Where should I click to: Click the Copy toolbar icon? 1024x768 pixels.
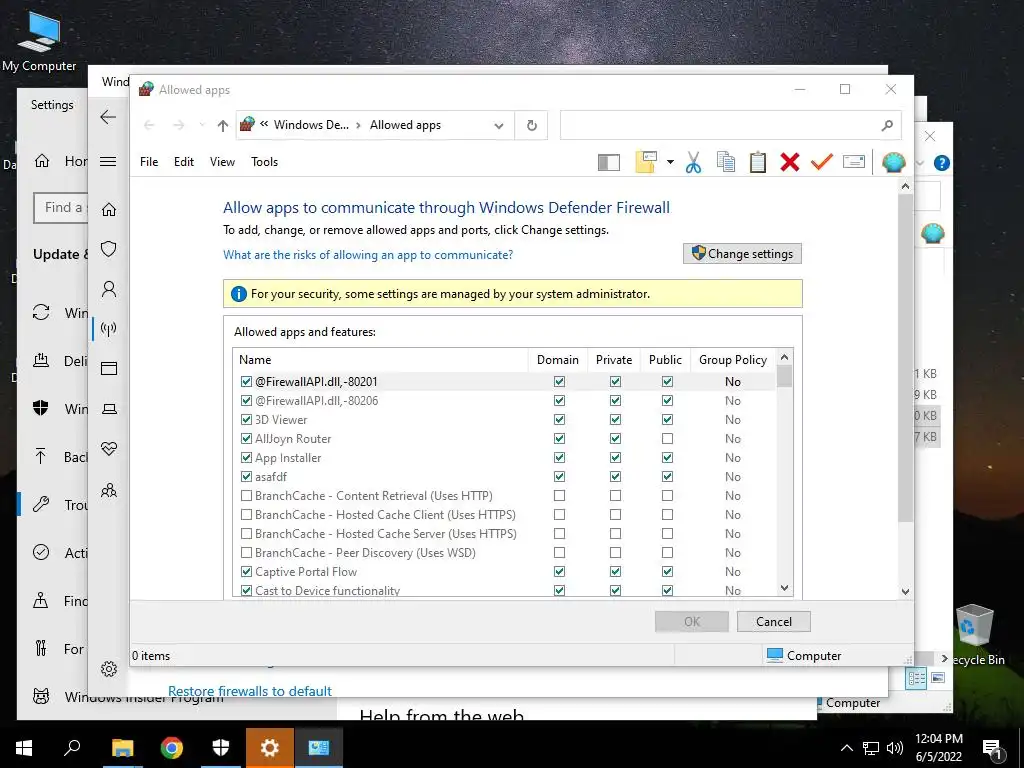point(726,162)
